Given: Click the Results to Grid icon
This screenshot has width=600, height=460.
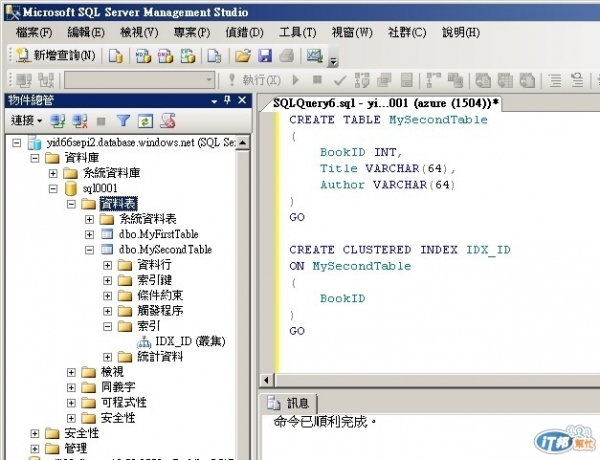Looking at the screenshot, I should [505, 80].
